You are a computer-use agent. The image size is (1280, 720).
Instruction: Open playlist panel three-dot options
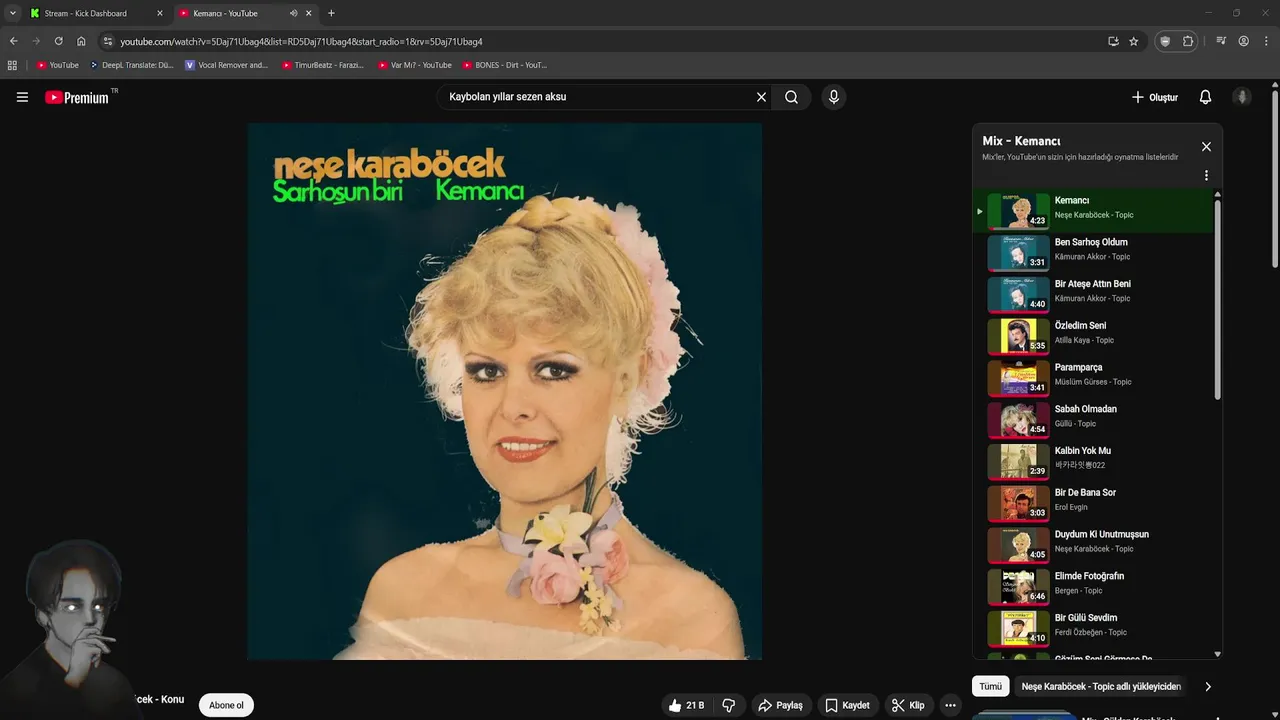coord(1206,175)
